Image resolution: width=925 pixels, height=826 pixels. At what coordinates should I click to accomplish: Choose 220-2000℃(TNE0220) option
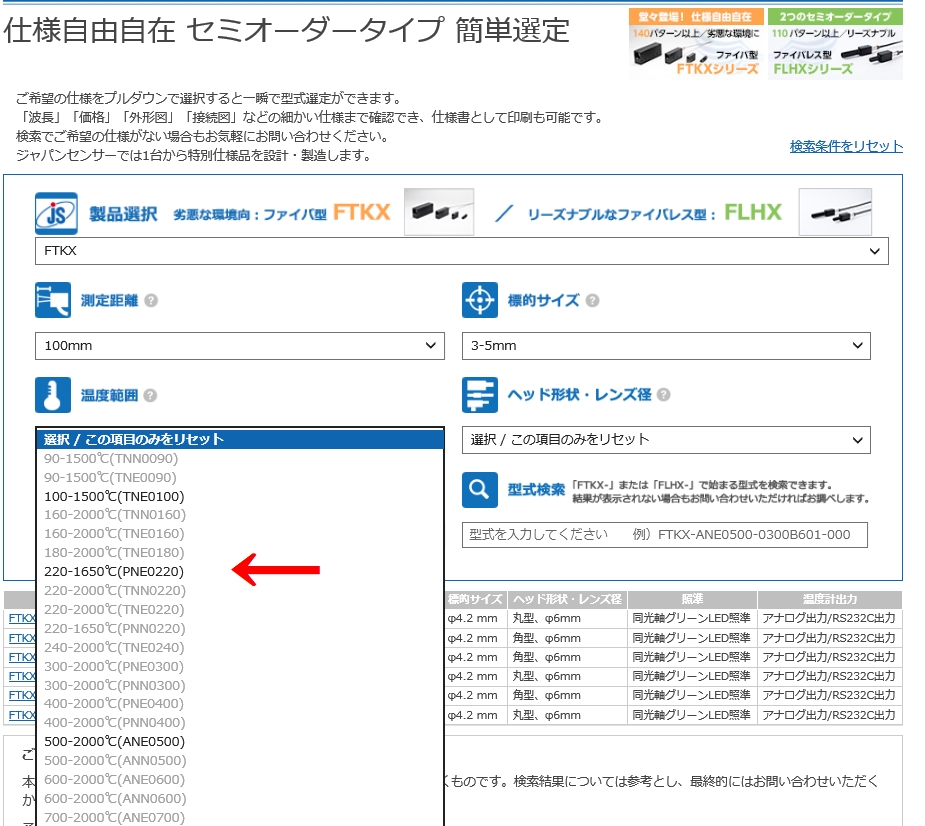(240, 609)
